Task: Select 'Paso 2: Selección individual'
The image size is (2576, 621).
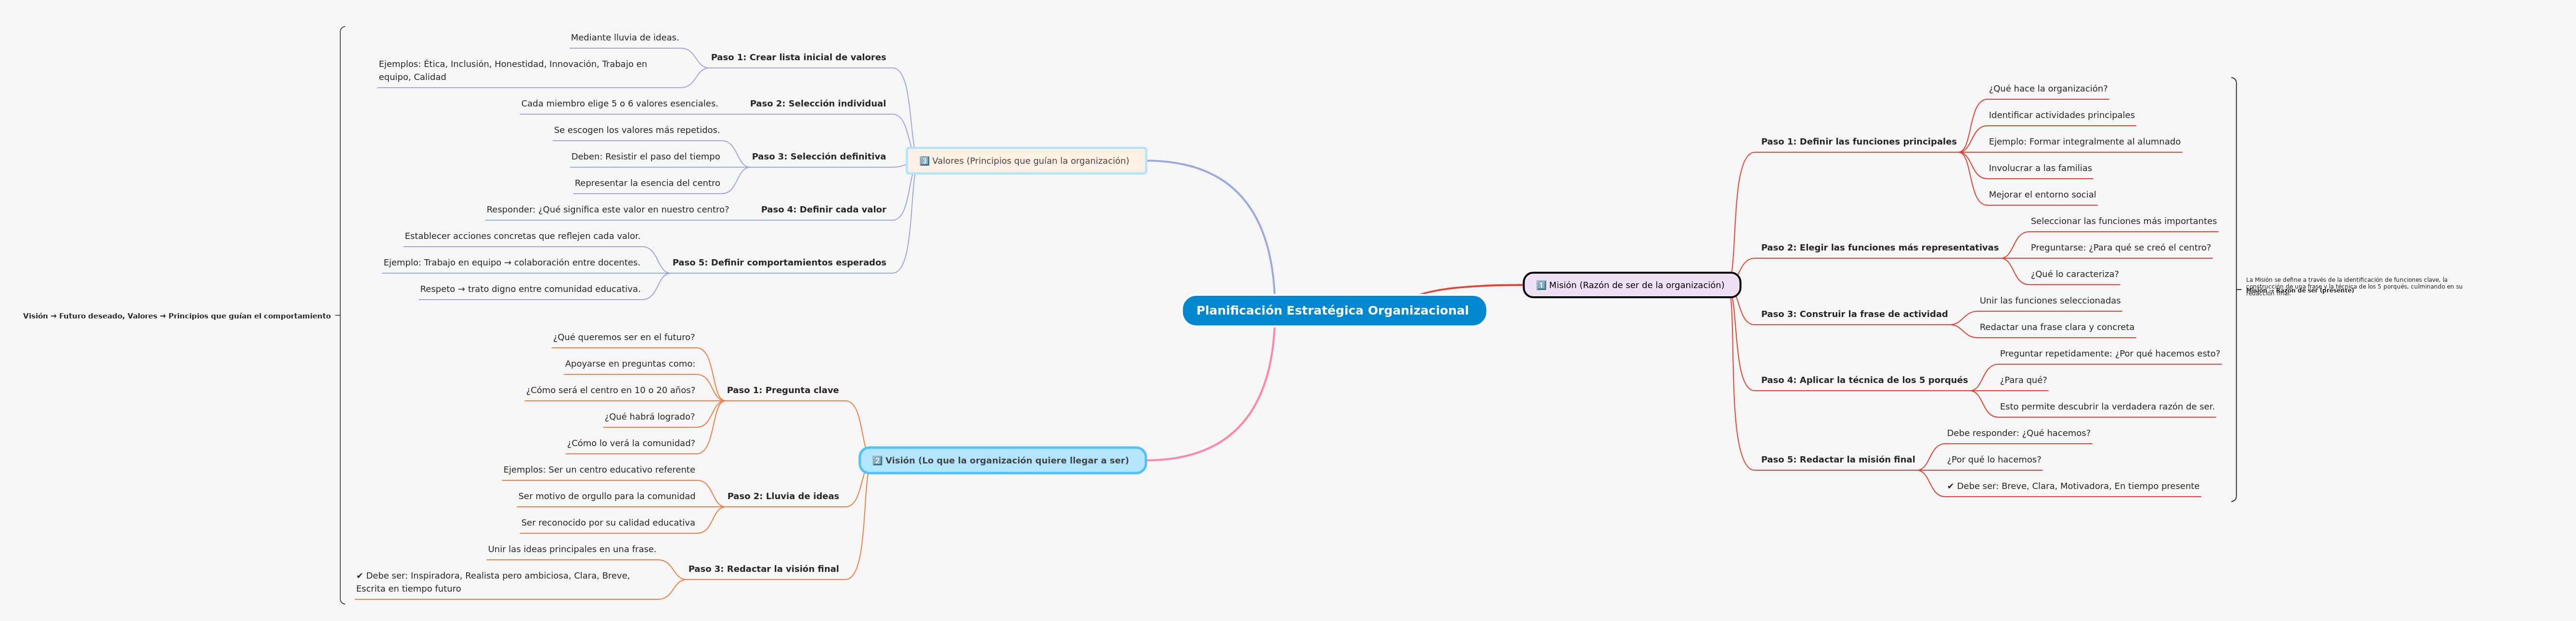Action: point(817,103)
